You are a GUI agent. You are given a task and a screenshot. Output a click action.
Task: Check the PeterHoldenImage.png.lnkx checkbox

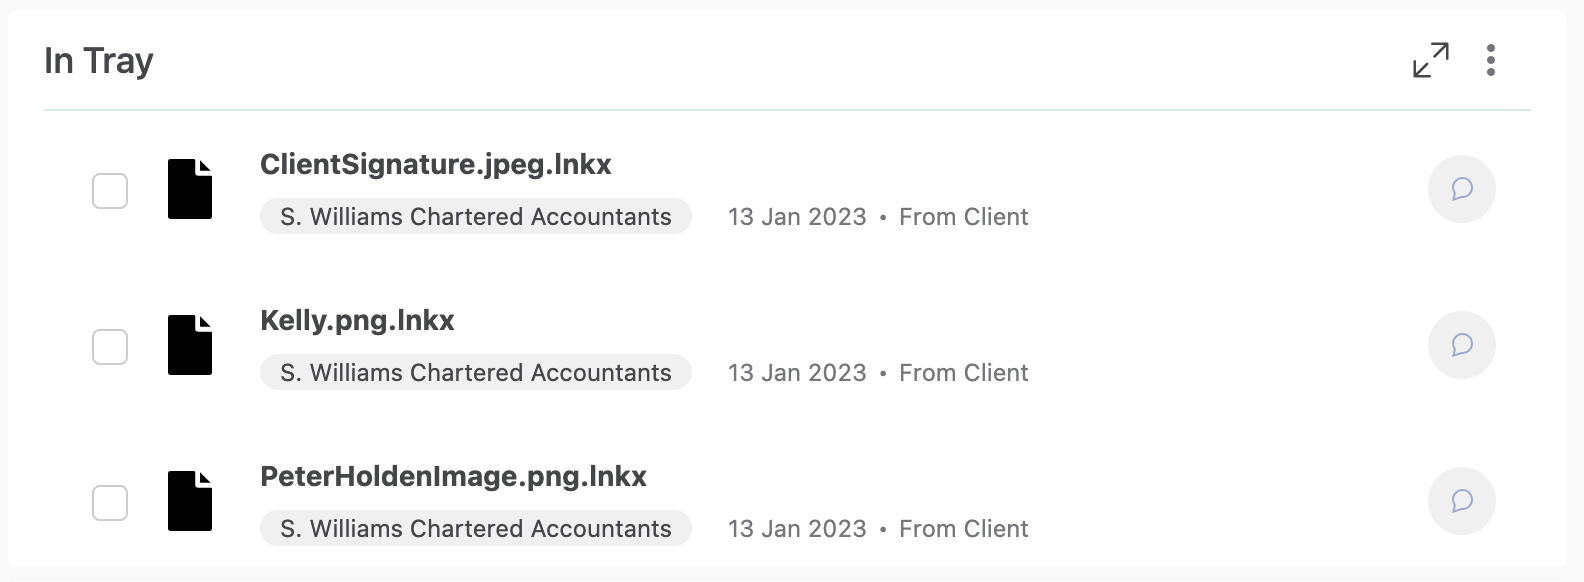(x=110, y=502)
